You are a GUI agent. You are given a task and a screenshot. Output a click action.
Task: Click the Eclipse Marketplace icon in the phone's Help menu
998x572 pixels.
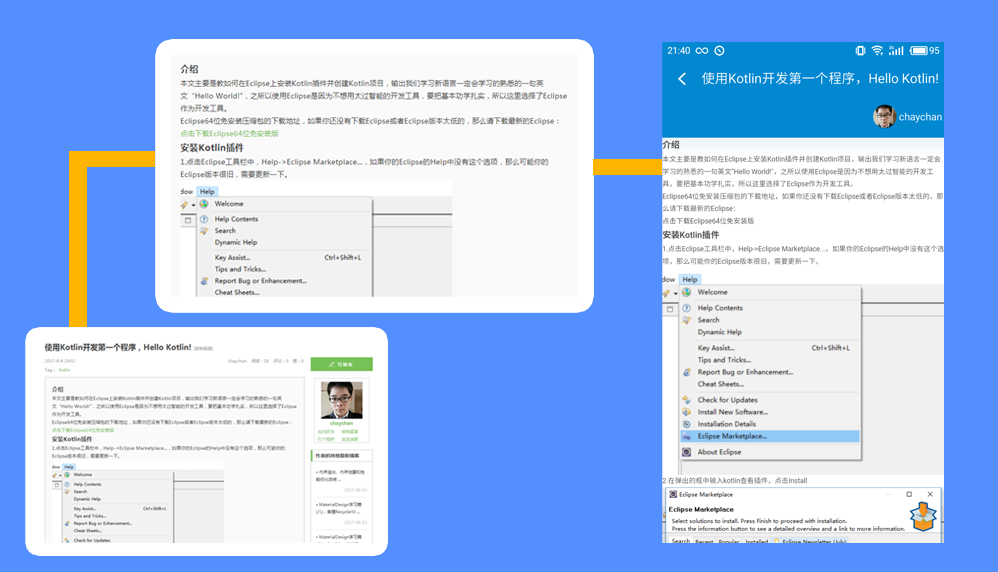[687, 436]
